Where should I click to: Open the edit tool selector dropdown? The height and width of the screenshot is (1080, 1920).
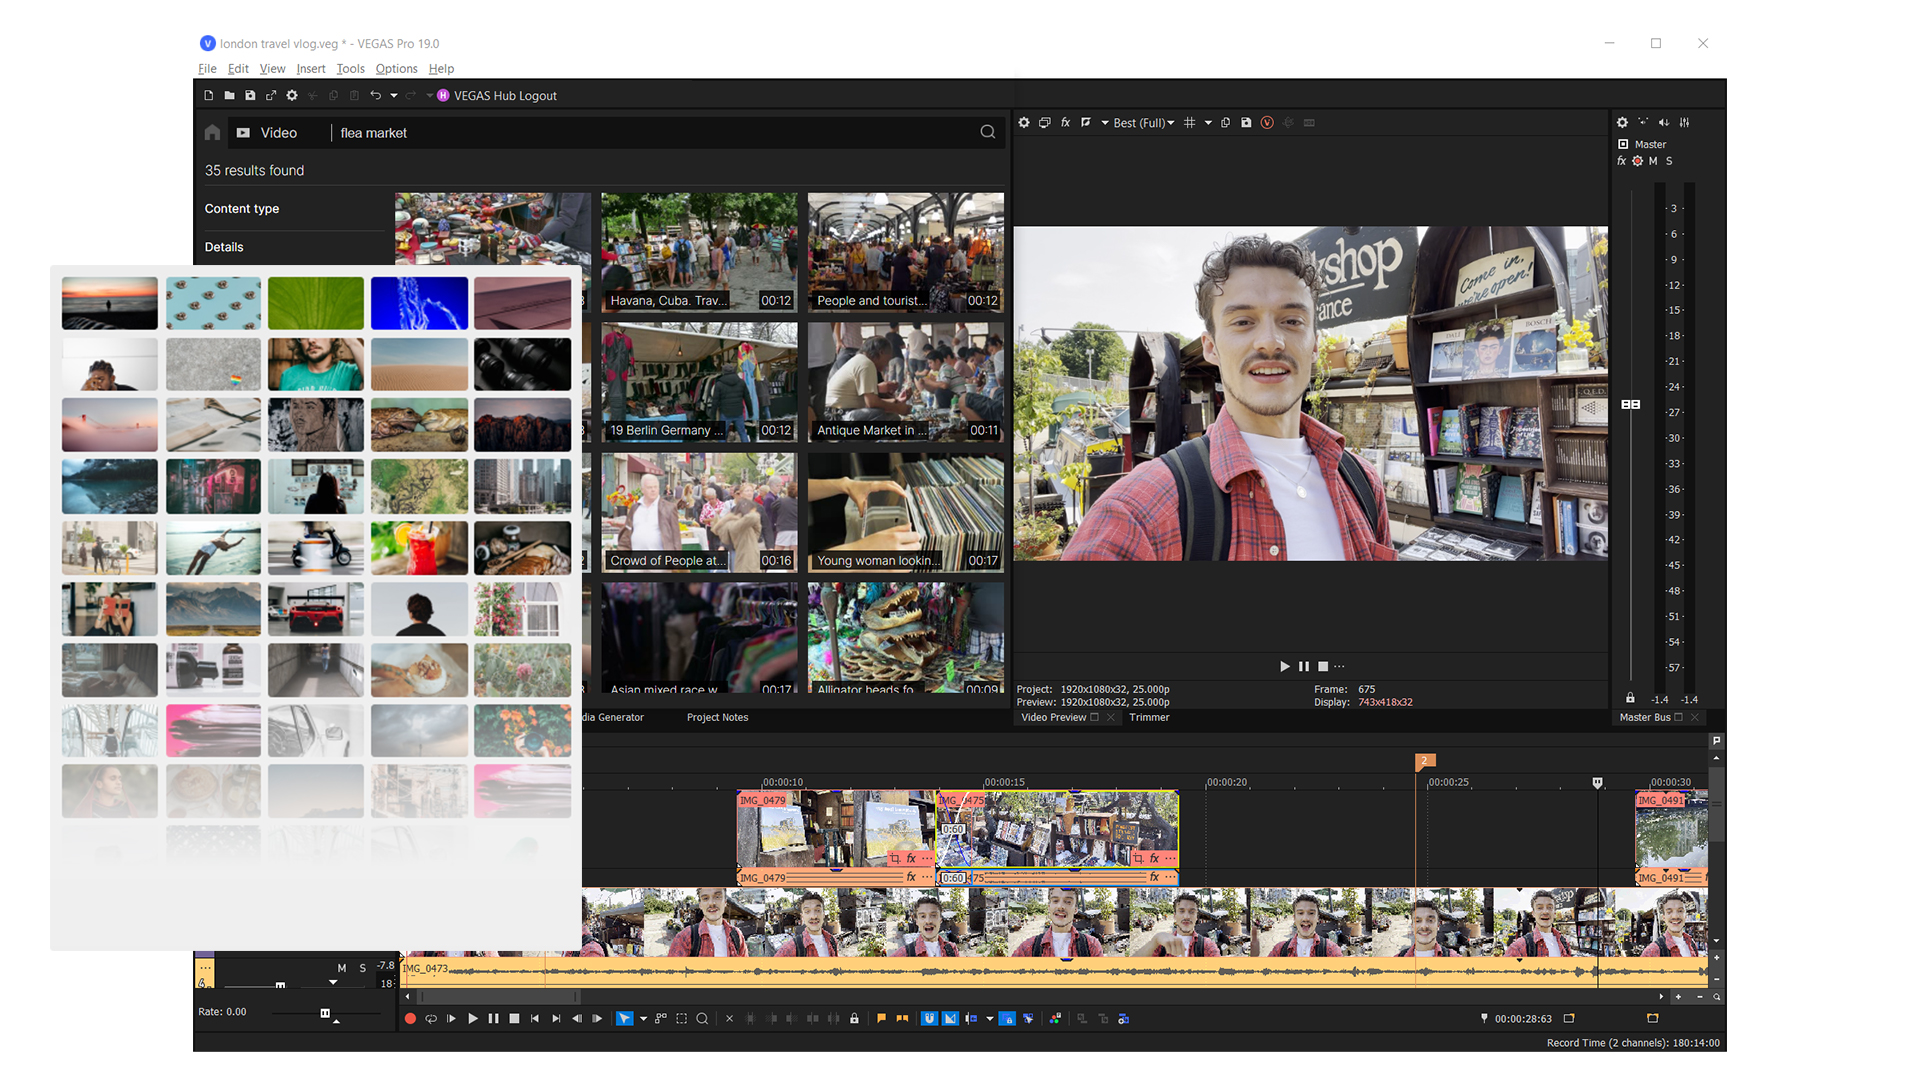pos(643,1019)
